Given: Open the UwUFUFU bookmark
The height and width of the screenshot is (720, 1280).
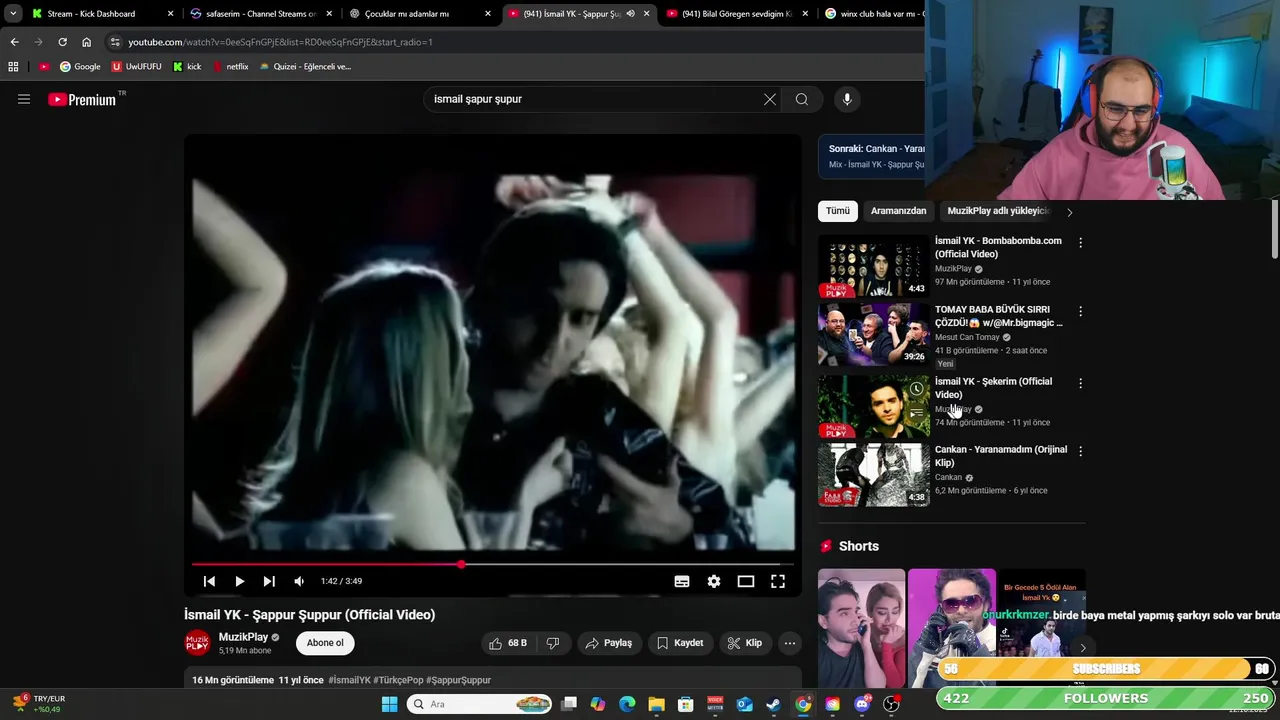Looking at the screenshot, I should [136, 67].
